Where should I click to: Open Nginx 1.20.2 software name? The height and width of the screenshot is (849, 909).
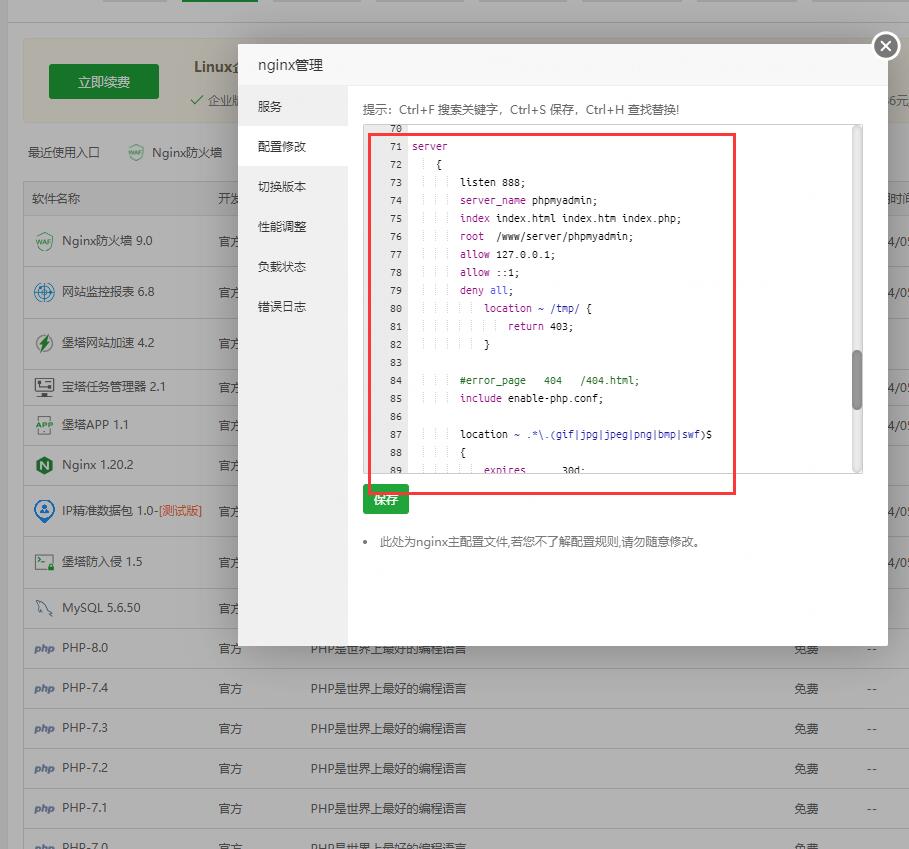(x=97, y=465)
